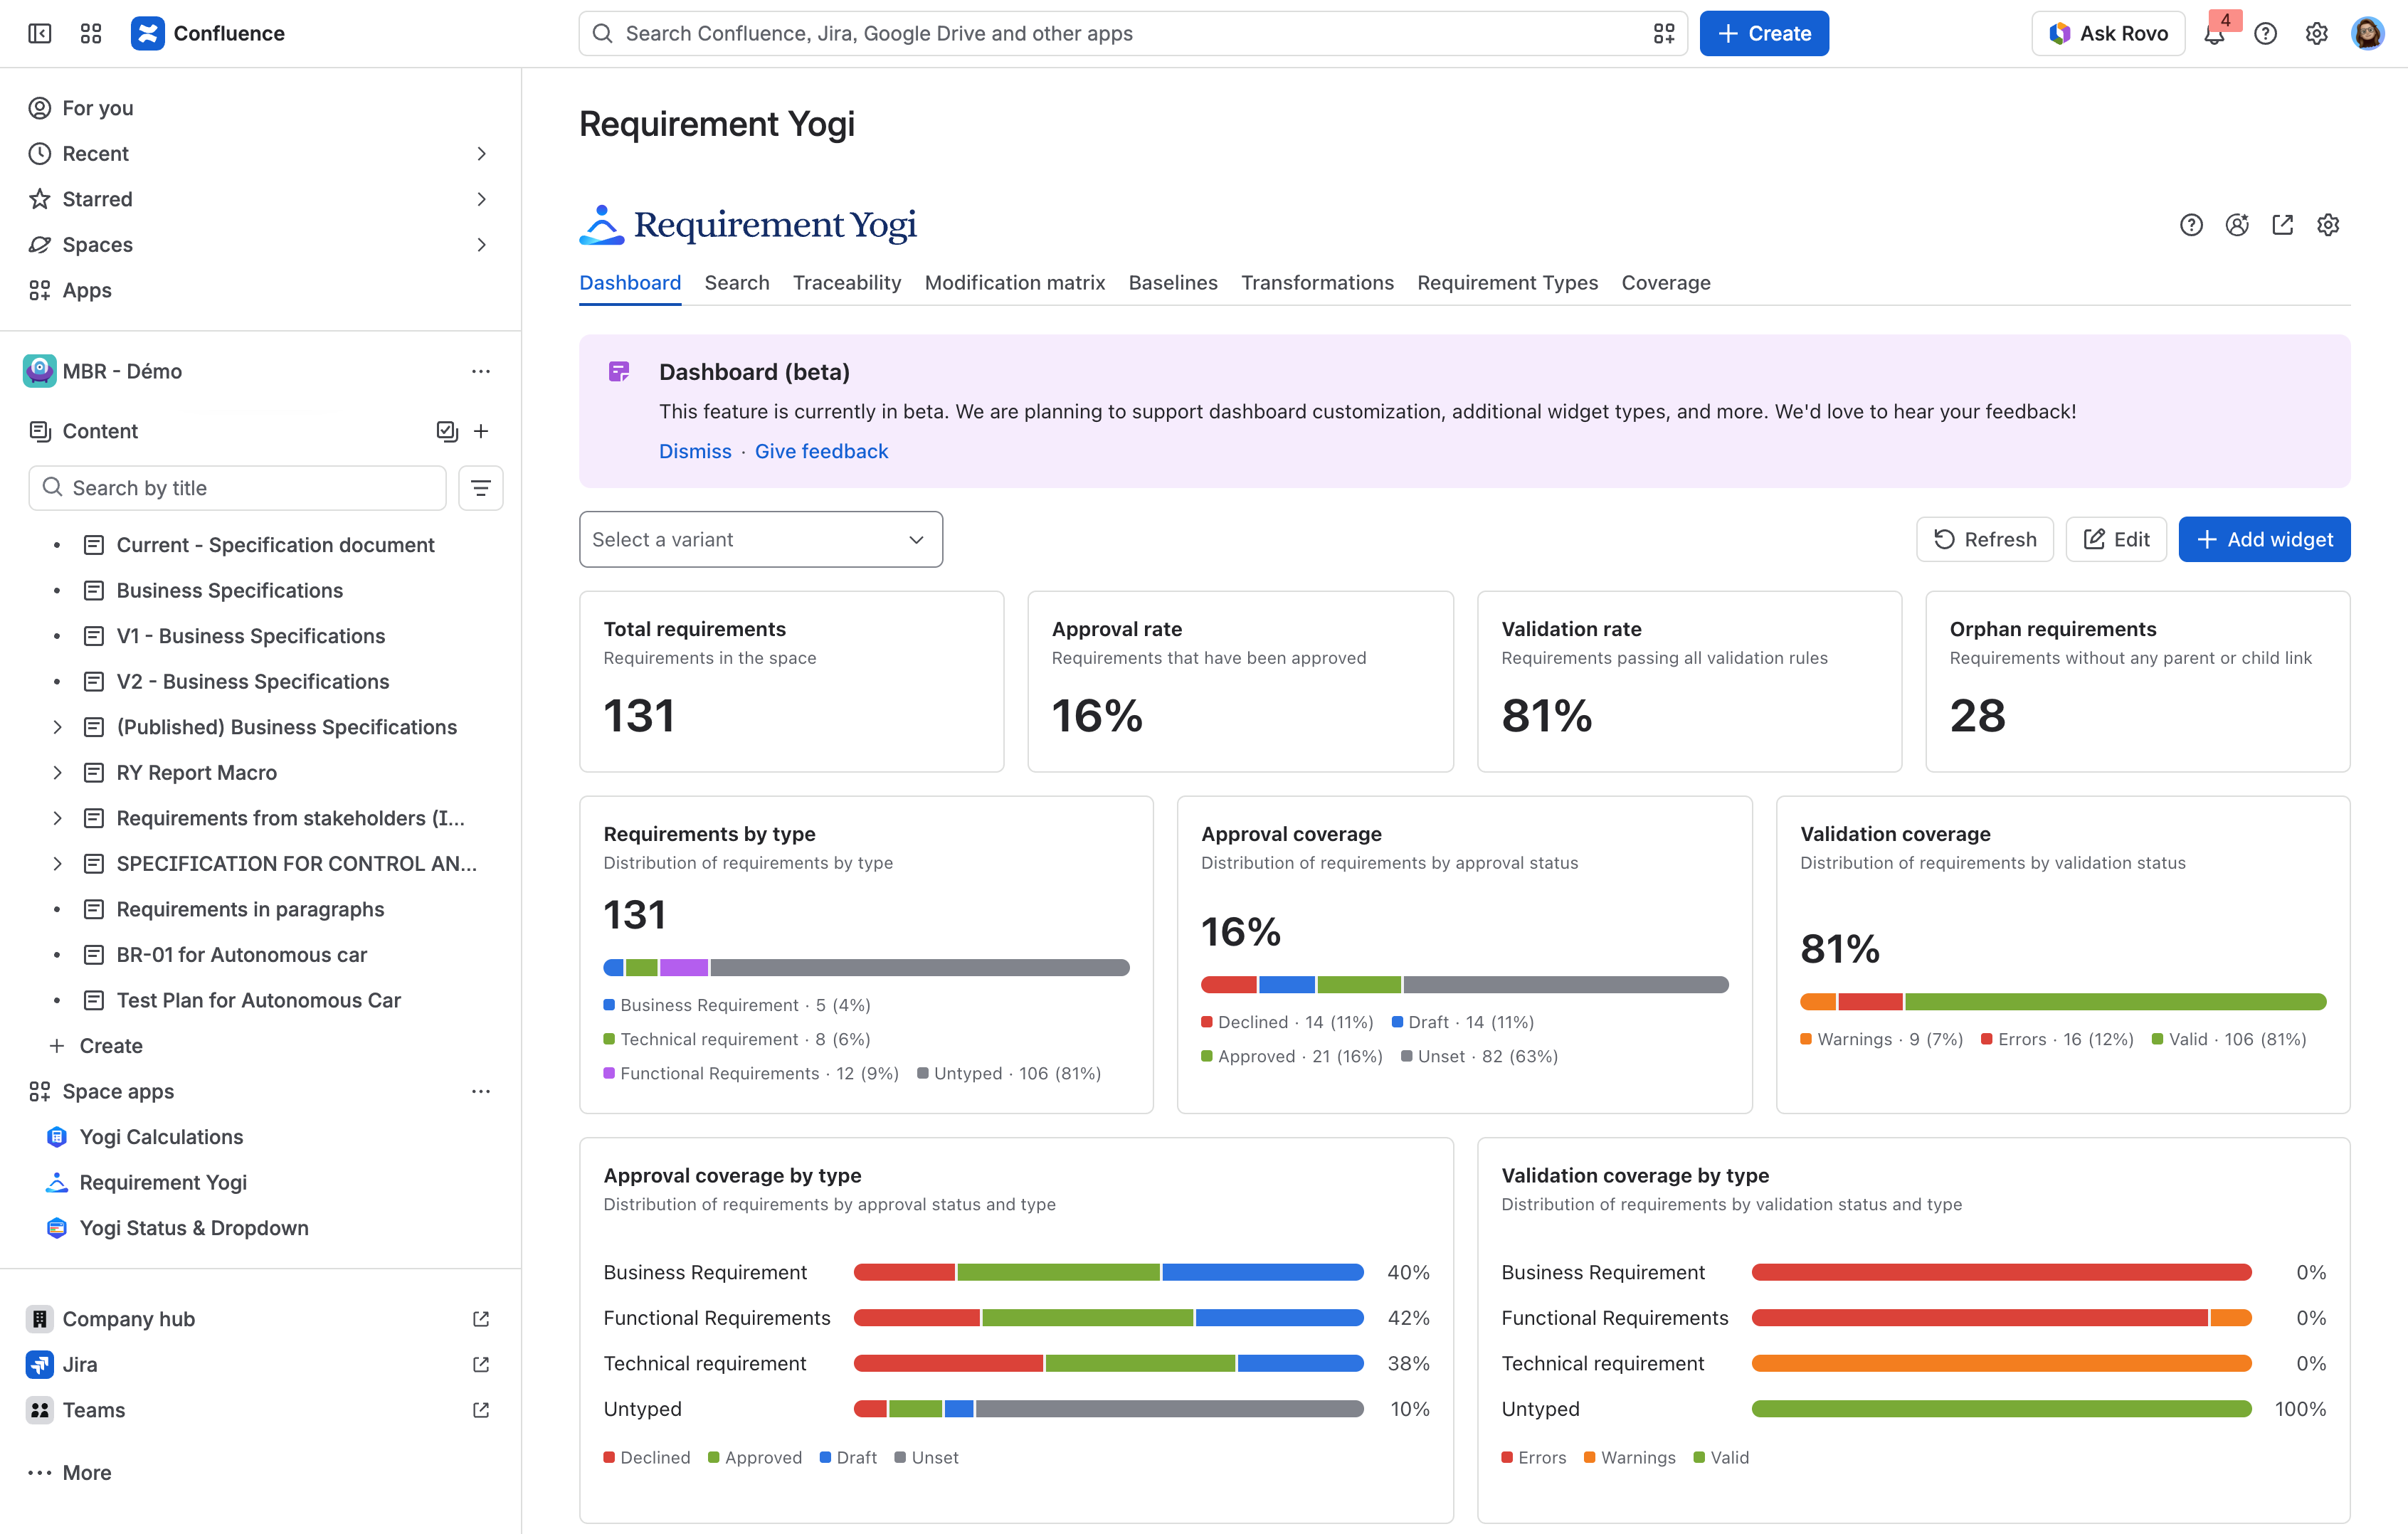Open Requirement Yogi settings gear

(x=2328, y=225)
